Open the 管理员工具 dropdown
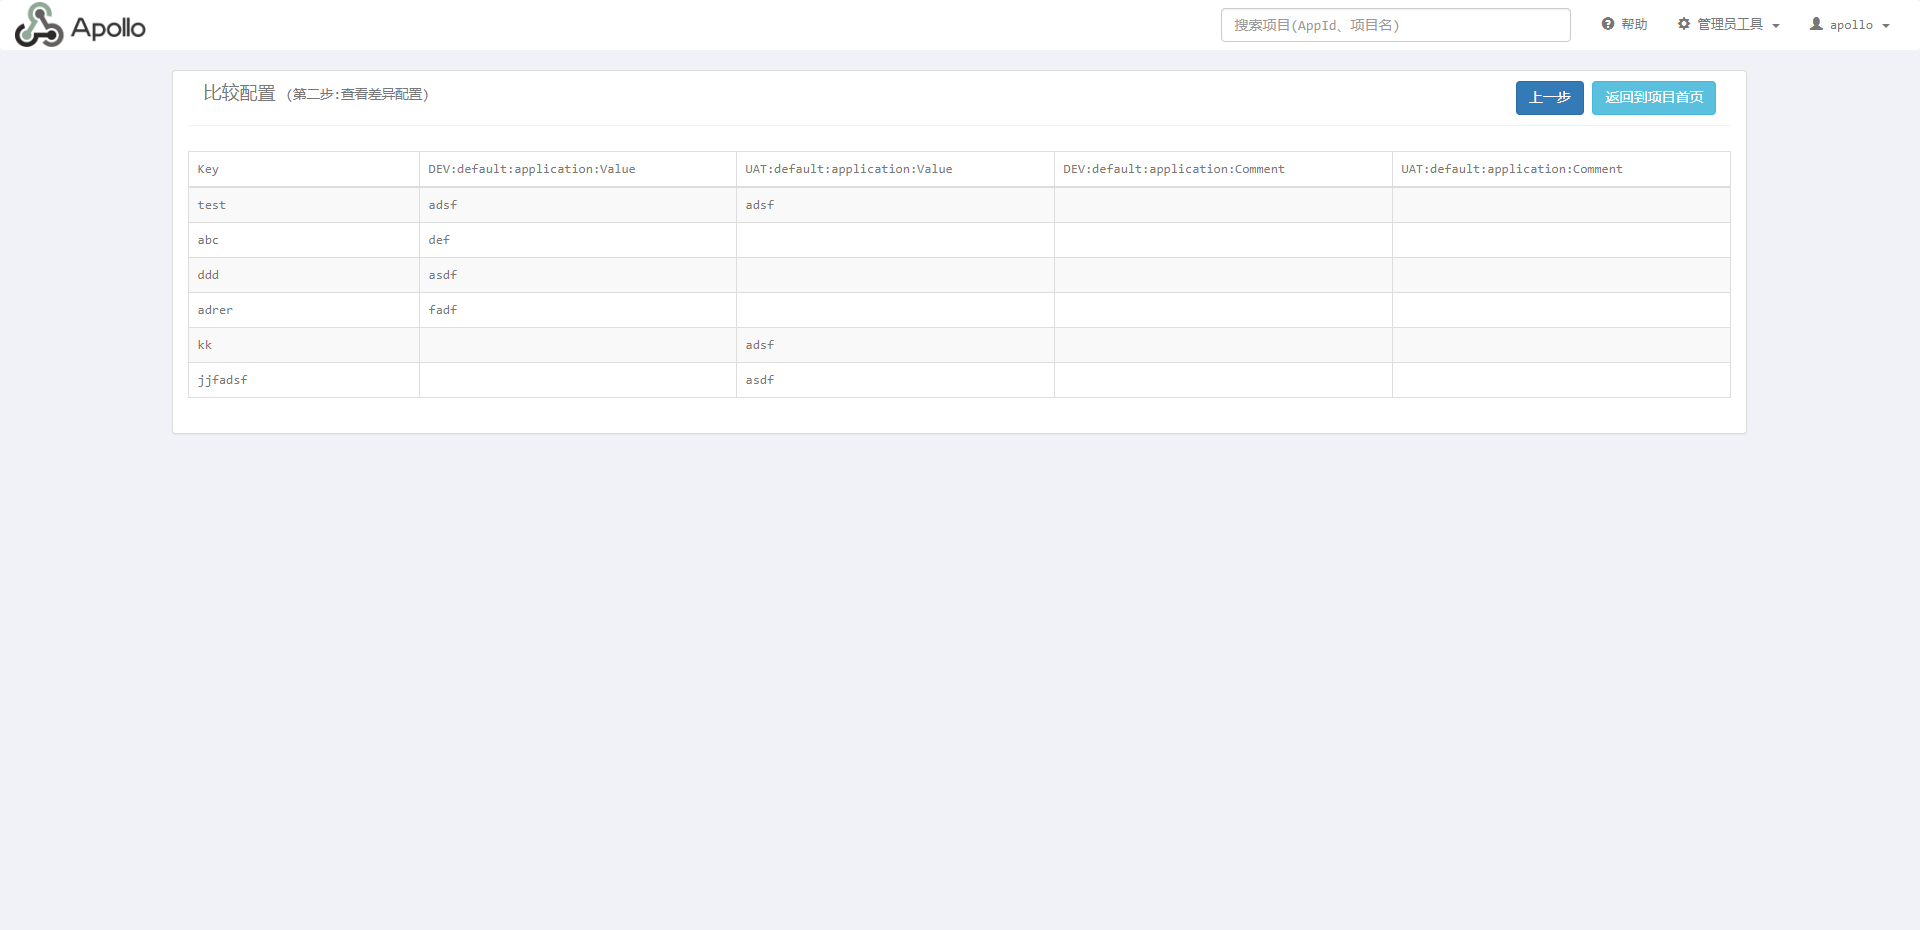Image resolution: width=1920 pixels, height=930 pixels. (1729, 23)
